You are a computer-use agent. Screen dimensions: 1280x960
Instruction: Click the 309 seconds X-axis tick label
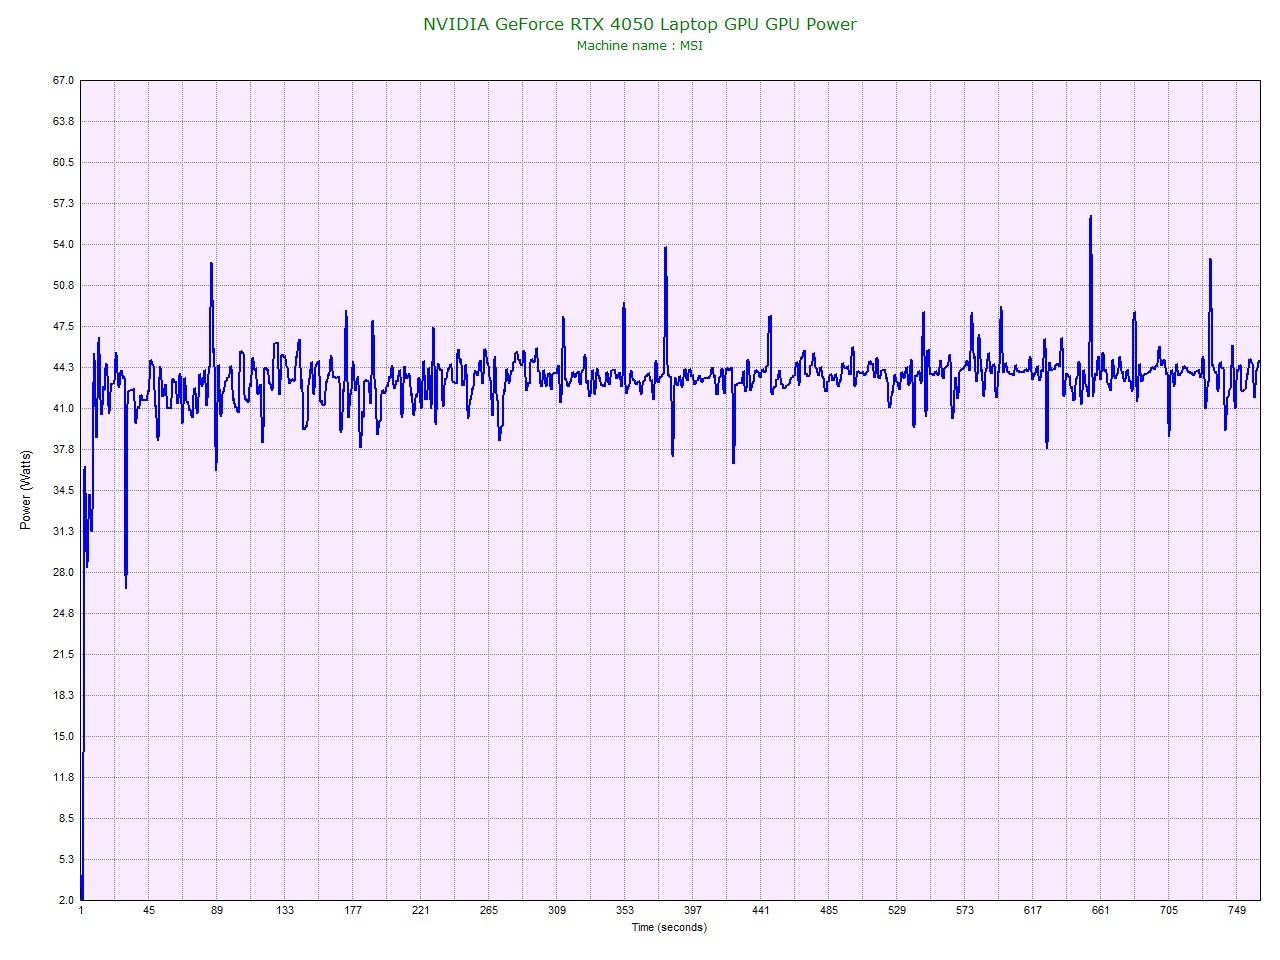[556, 910]
